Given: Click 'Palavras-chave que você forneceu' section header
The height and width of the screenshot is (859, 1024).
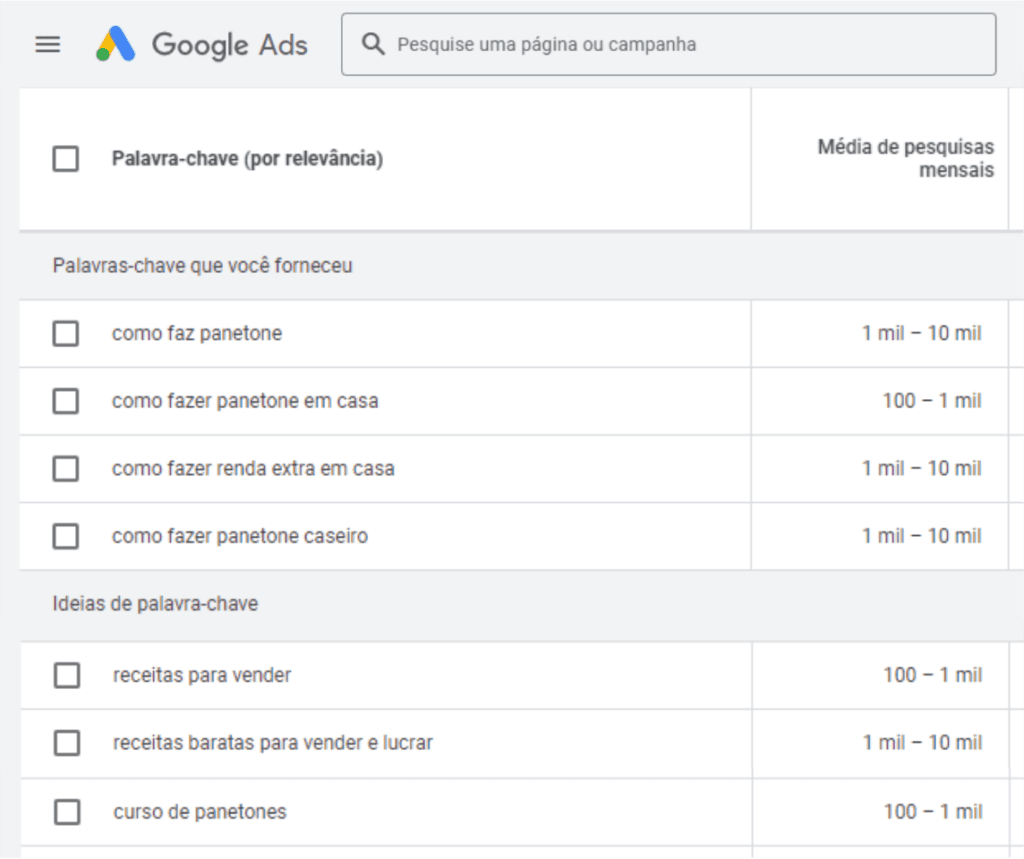Looking at the screenshot, I should coord(202,266).
